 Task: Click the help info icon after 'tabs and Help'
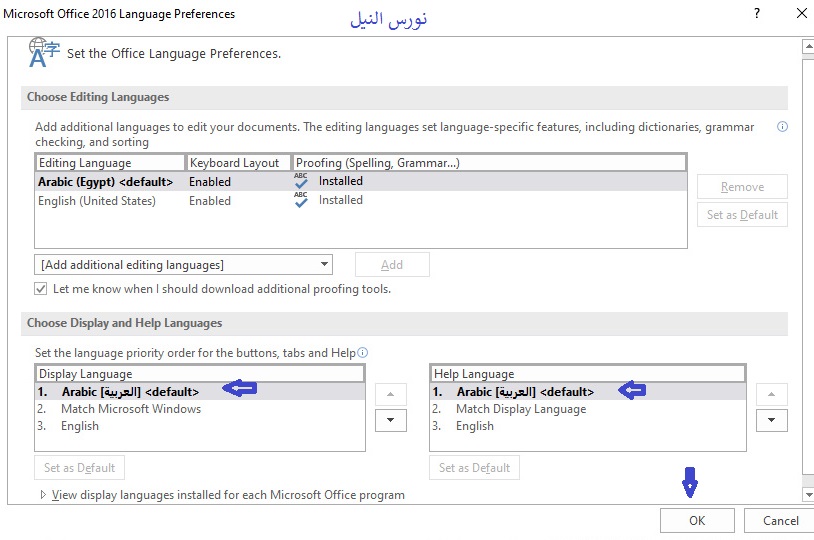tap(363, 353)
